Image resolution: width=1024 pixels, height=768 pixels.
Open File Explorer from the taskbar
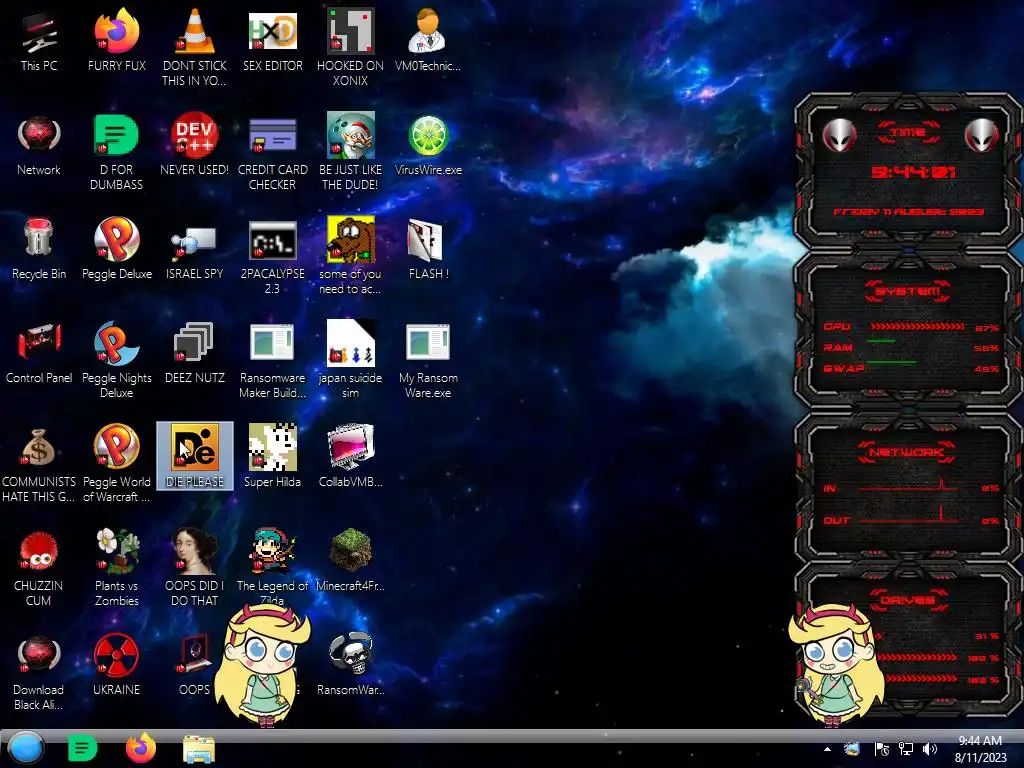(x=199, y=749)
